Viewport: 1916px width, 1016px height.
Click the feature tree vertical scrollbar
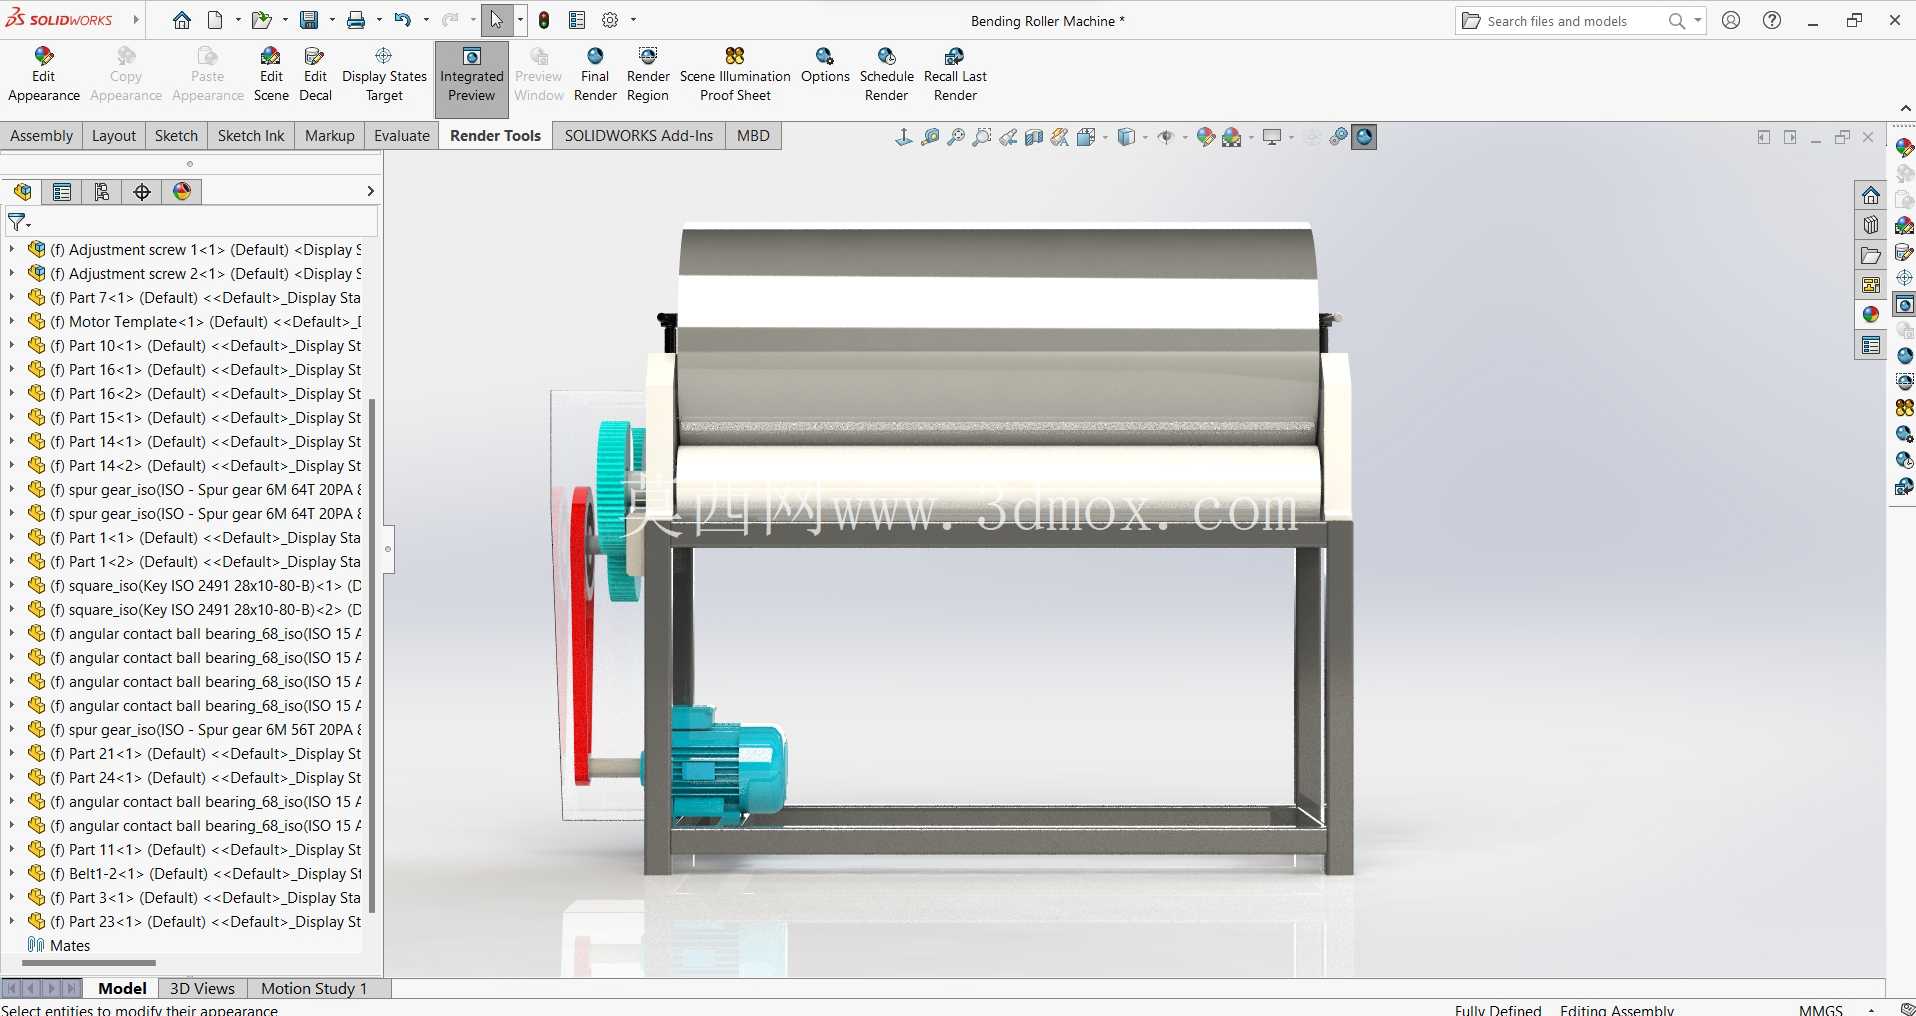click(x=372, y=656)
